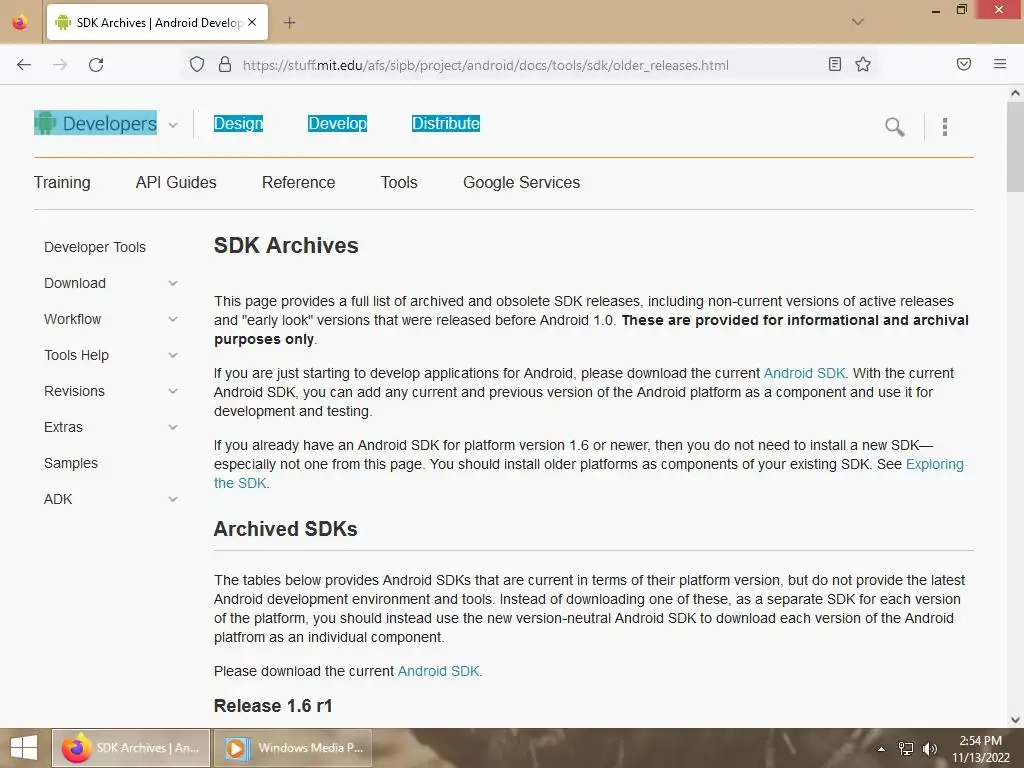Expand the Download sidebar section

(173, 283)
